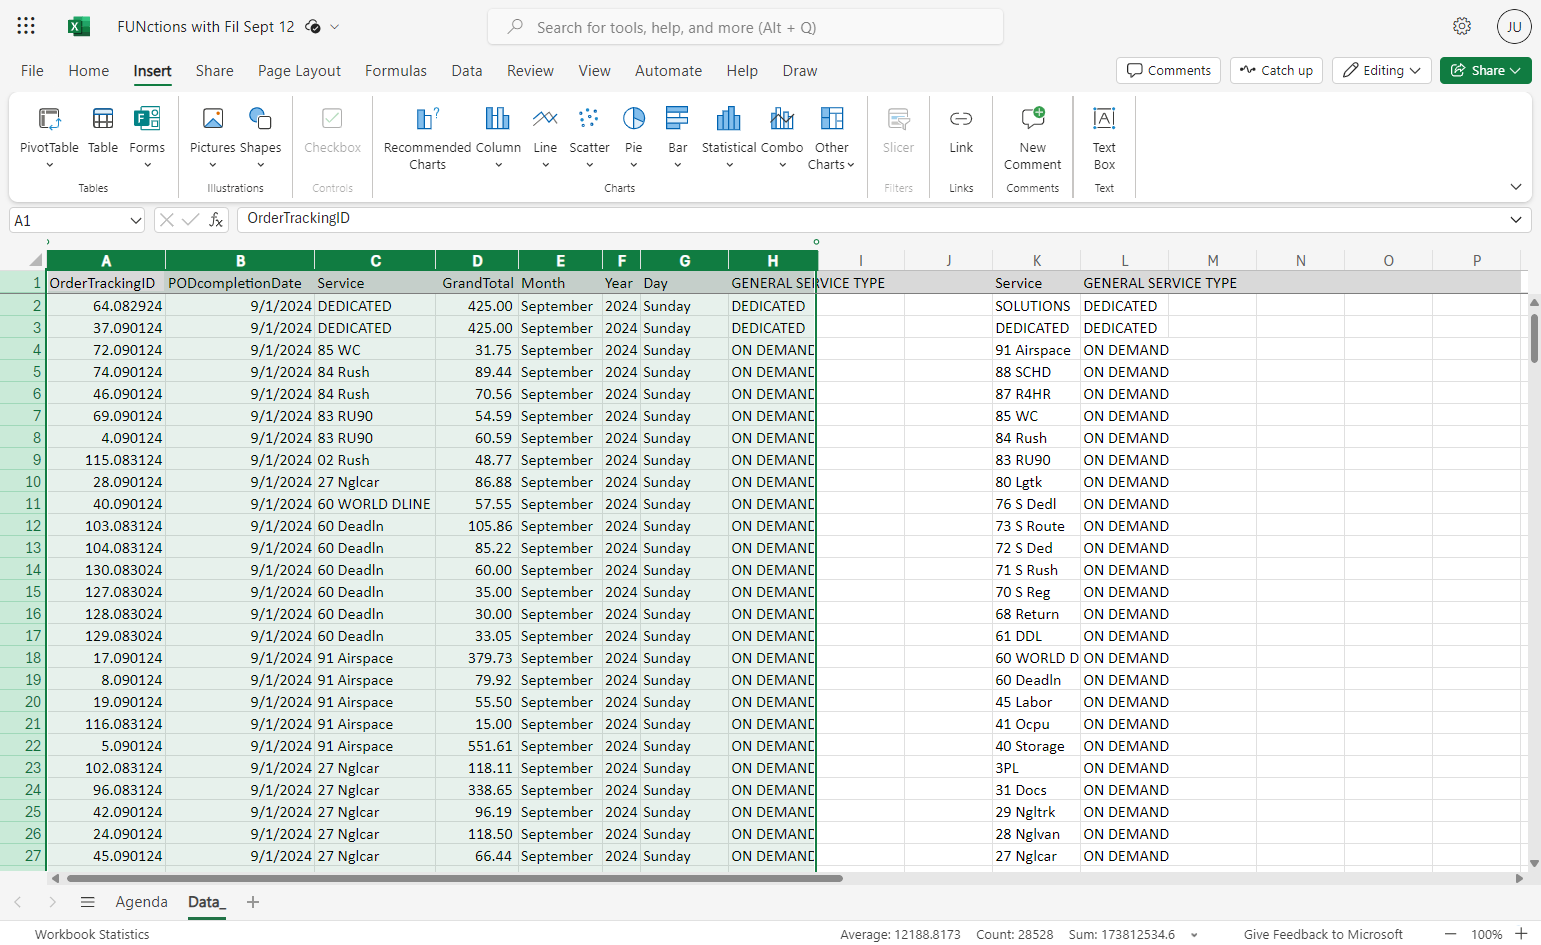The width and height of the screenshot is (1541, 945).
Task: Show Recommended Charts
Action: click(x=427, y=138)
